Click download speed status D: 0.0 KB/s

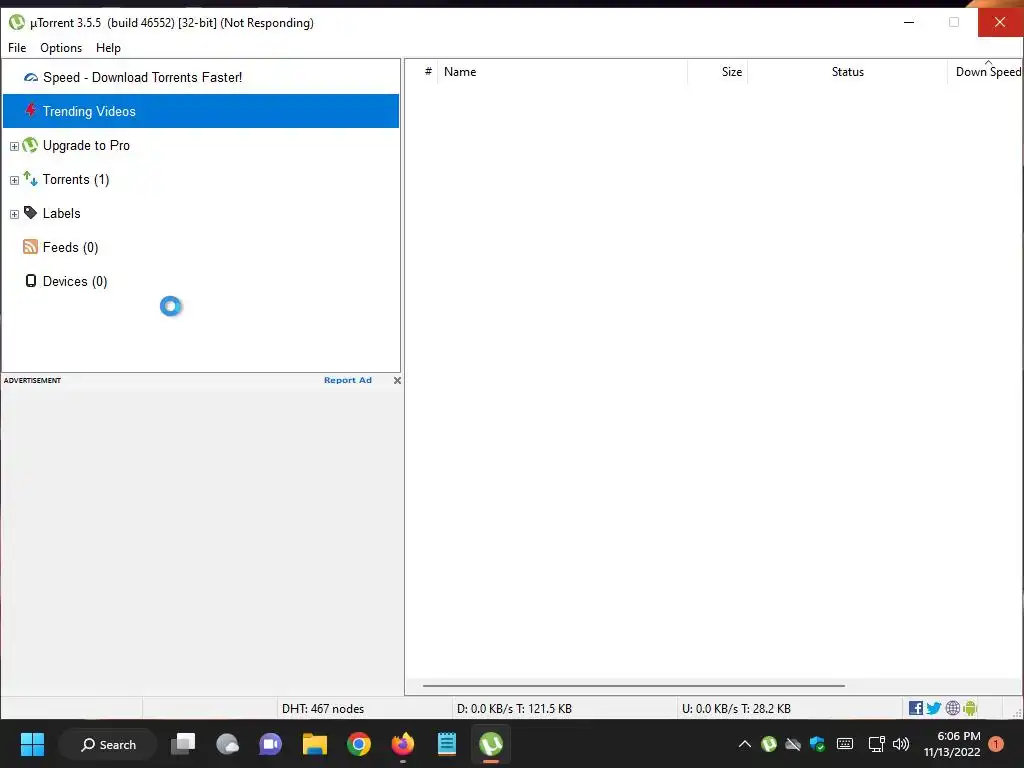(x=514, y=709)
